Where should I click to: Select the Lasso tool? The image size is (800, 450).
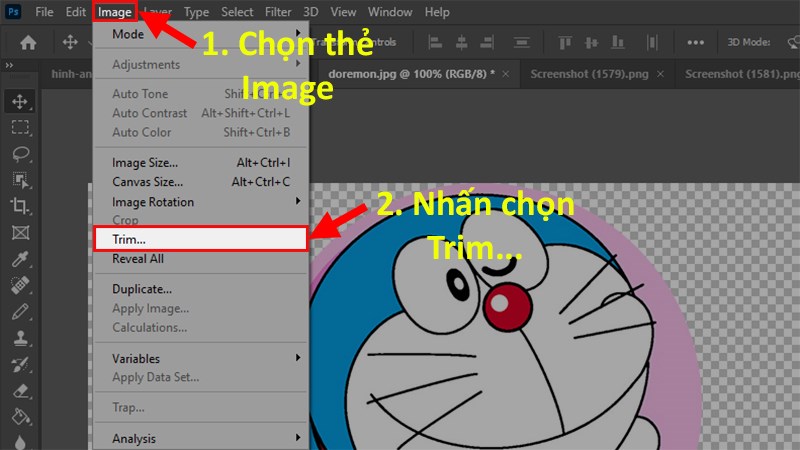(x=20, y=154)
